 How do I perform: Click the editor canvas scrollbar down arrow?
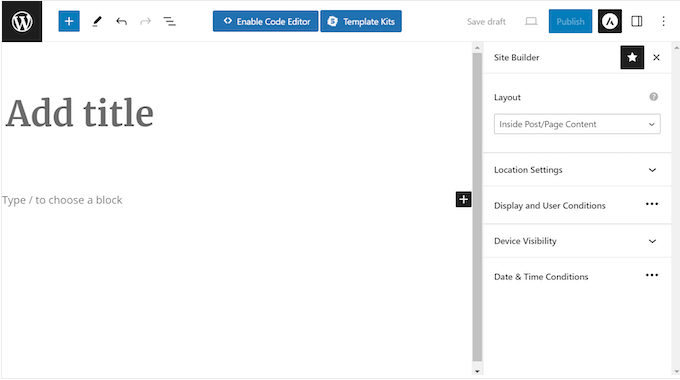point(477,371)
